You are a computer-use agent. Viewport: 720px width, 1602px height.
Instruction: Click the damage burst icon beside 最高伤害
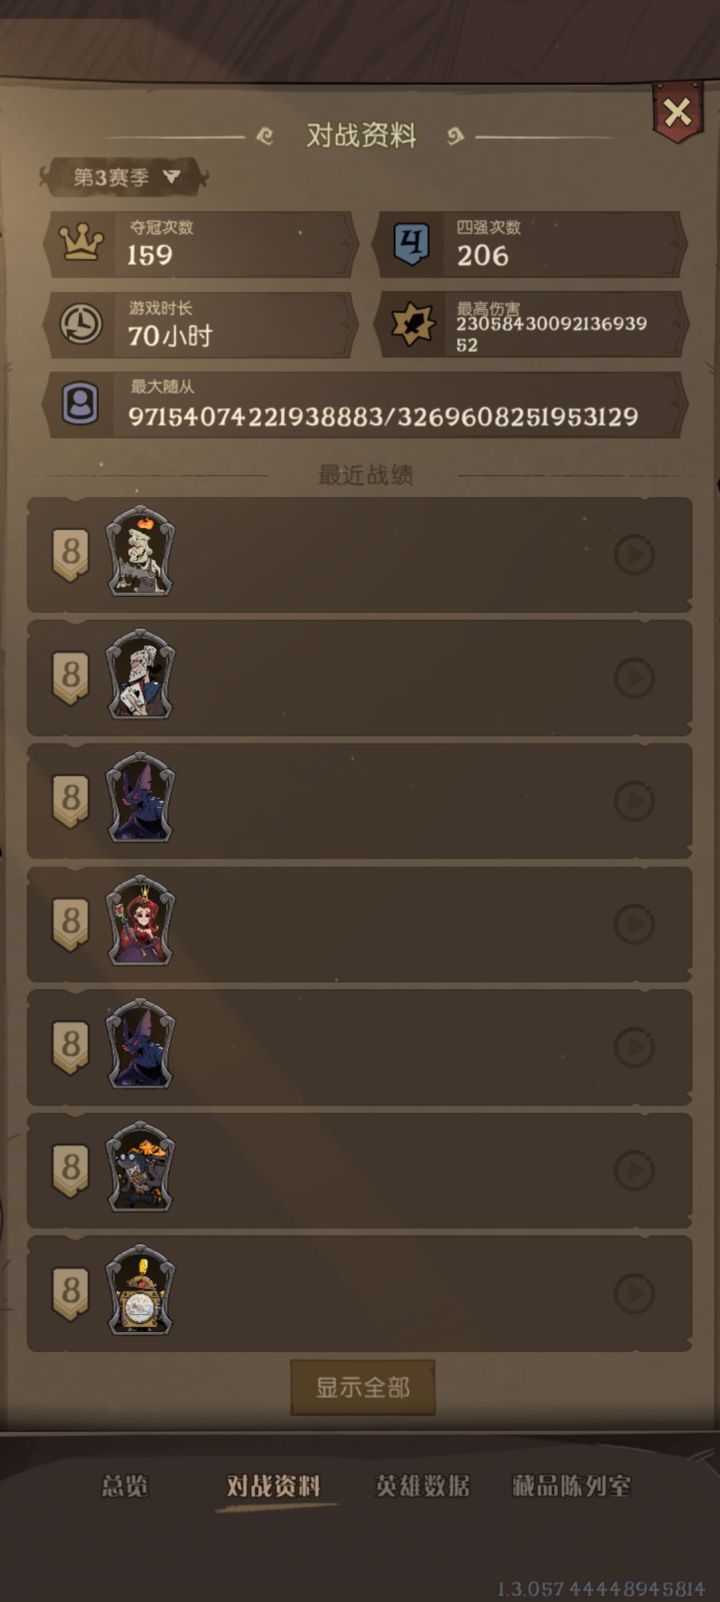point(412,324)
